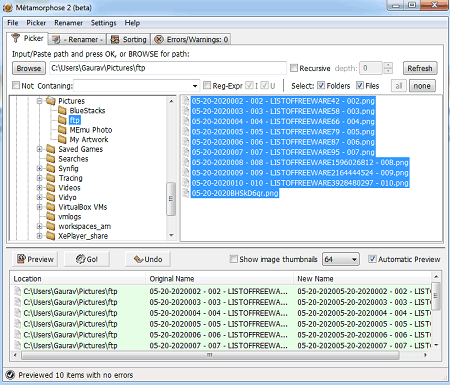Image resolution: width=450 pixels, height=385 pixels.
Task: Enable Show image thumbnails checkbox
Action: 234,259
